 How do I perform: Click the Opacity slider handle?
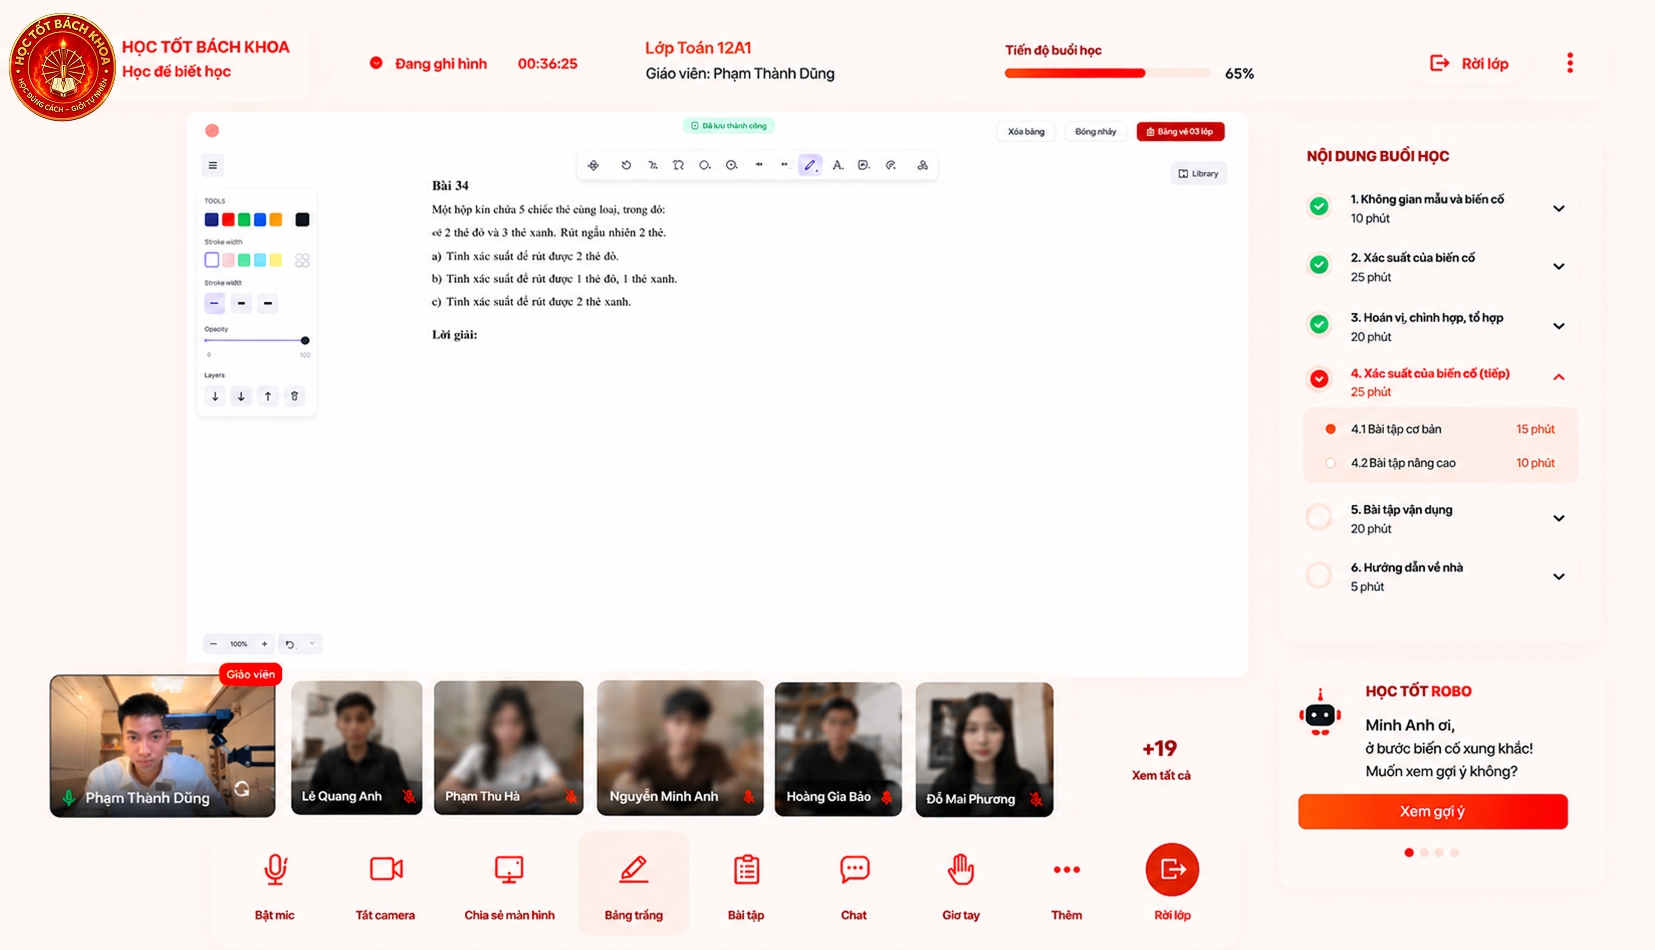click(305, 340)
